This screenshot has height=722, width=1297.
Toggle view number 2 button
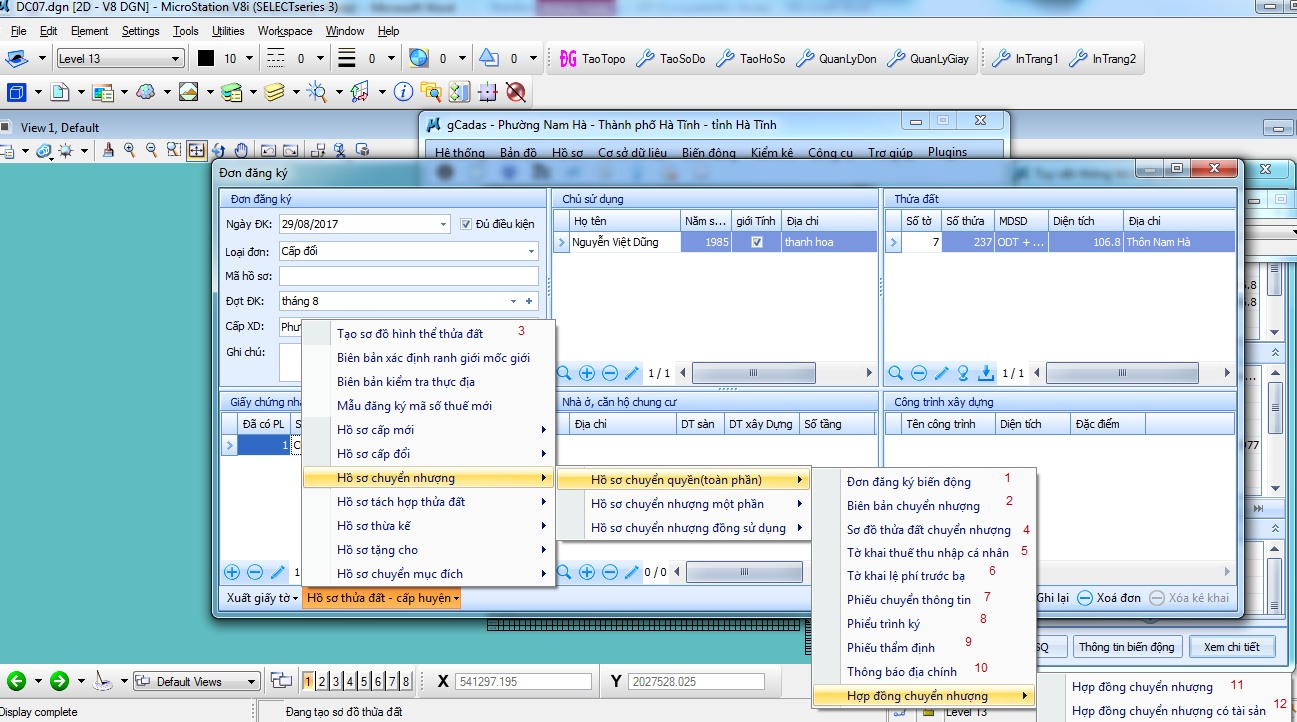322,682
